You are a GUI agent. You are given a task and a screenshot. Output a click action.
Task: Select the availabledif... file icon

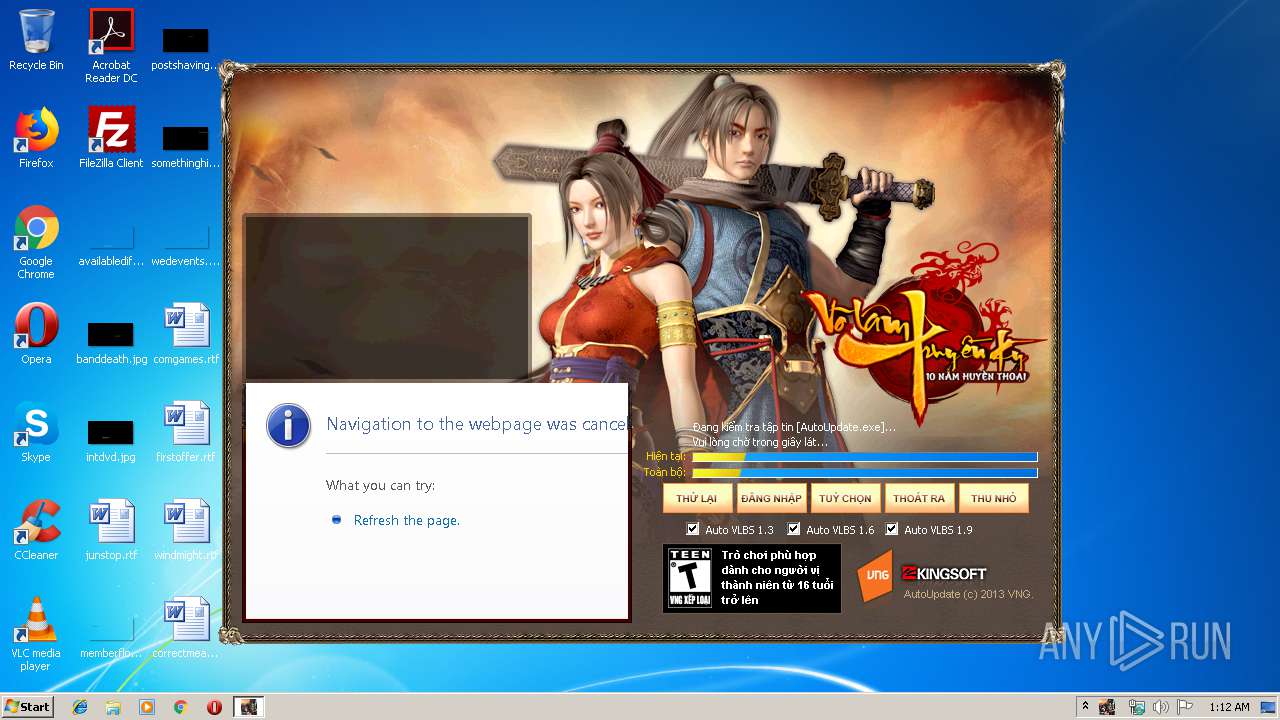[111, 244]
